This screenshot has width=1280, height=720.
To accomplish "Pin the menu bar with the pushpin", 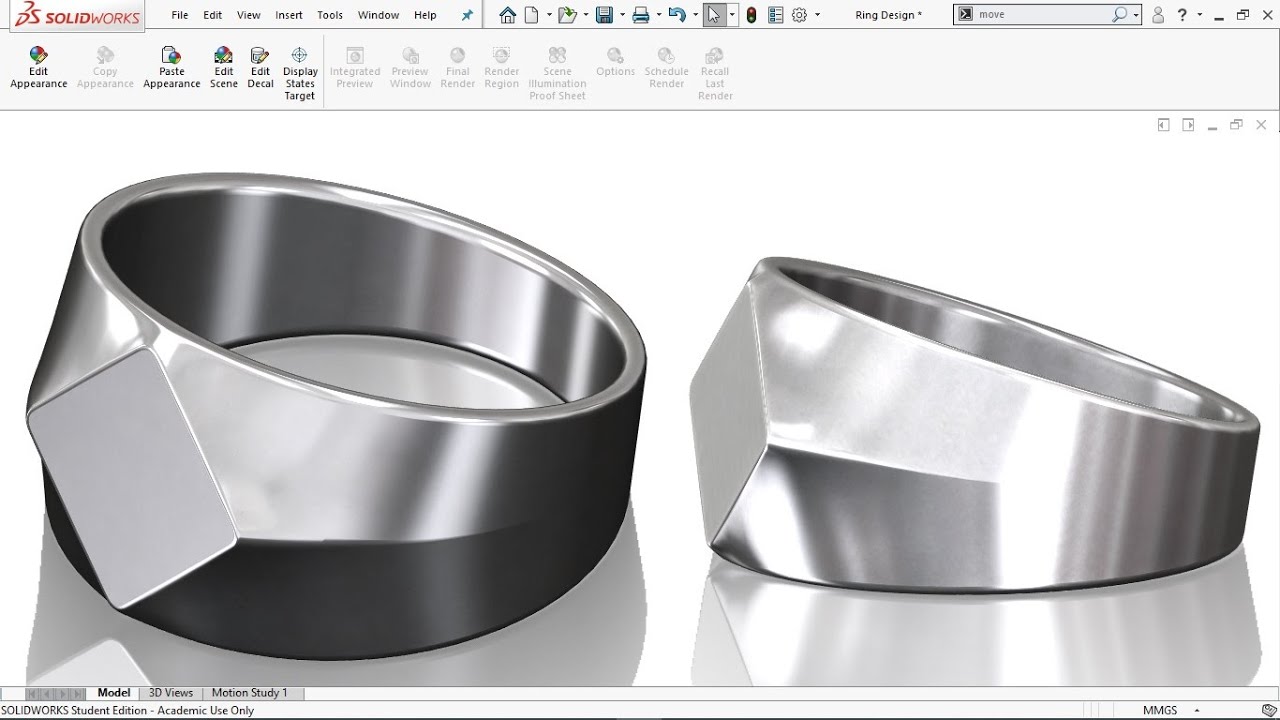I will pos(467,15).
